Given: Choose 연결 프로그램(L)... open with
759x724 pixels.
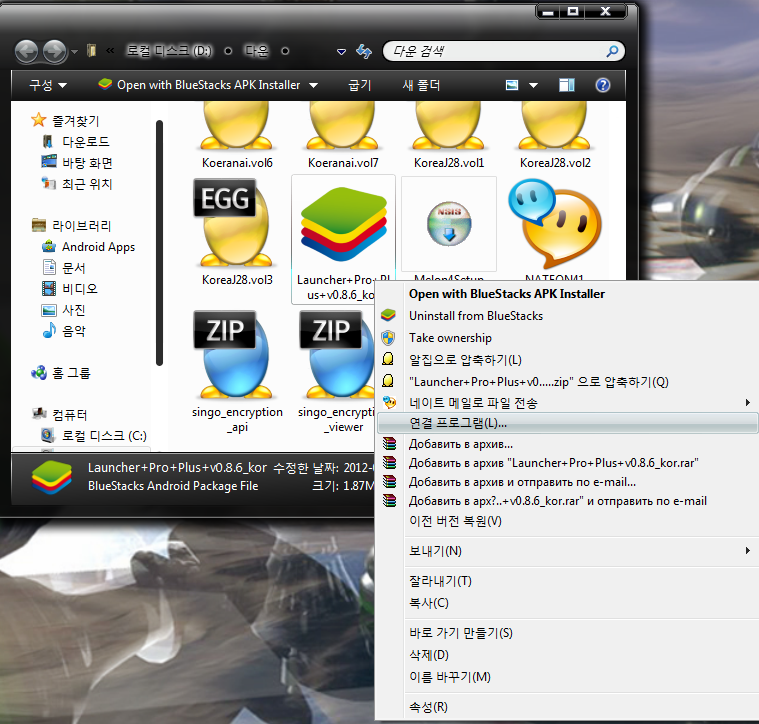Looking at the screenshot, I should coord(566,423).
